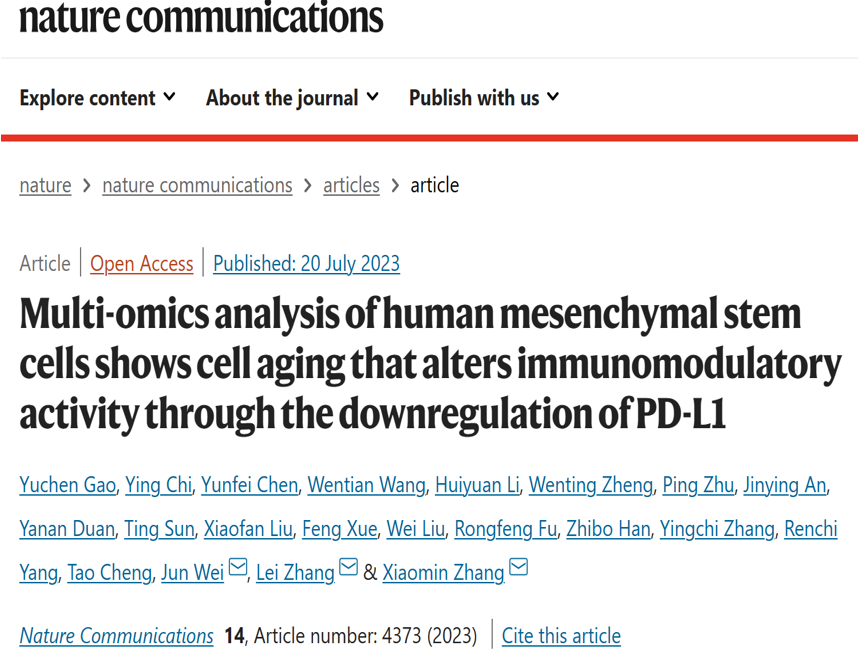Click the Open Access link
860x653 pixels.
click(142, 264)
